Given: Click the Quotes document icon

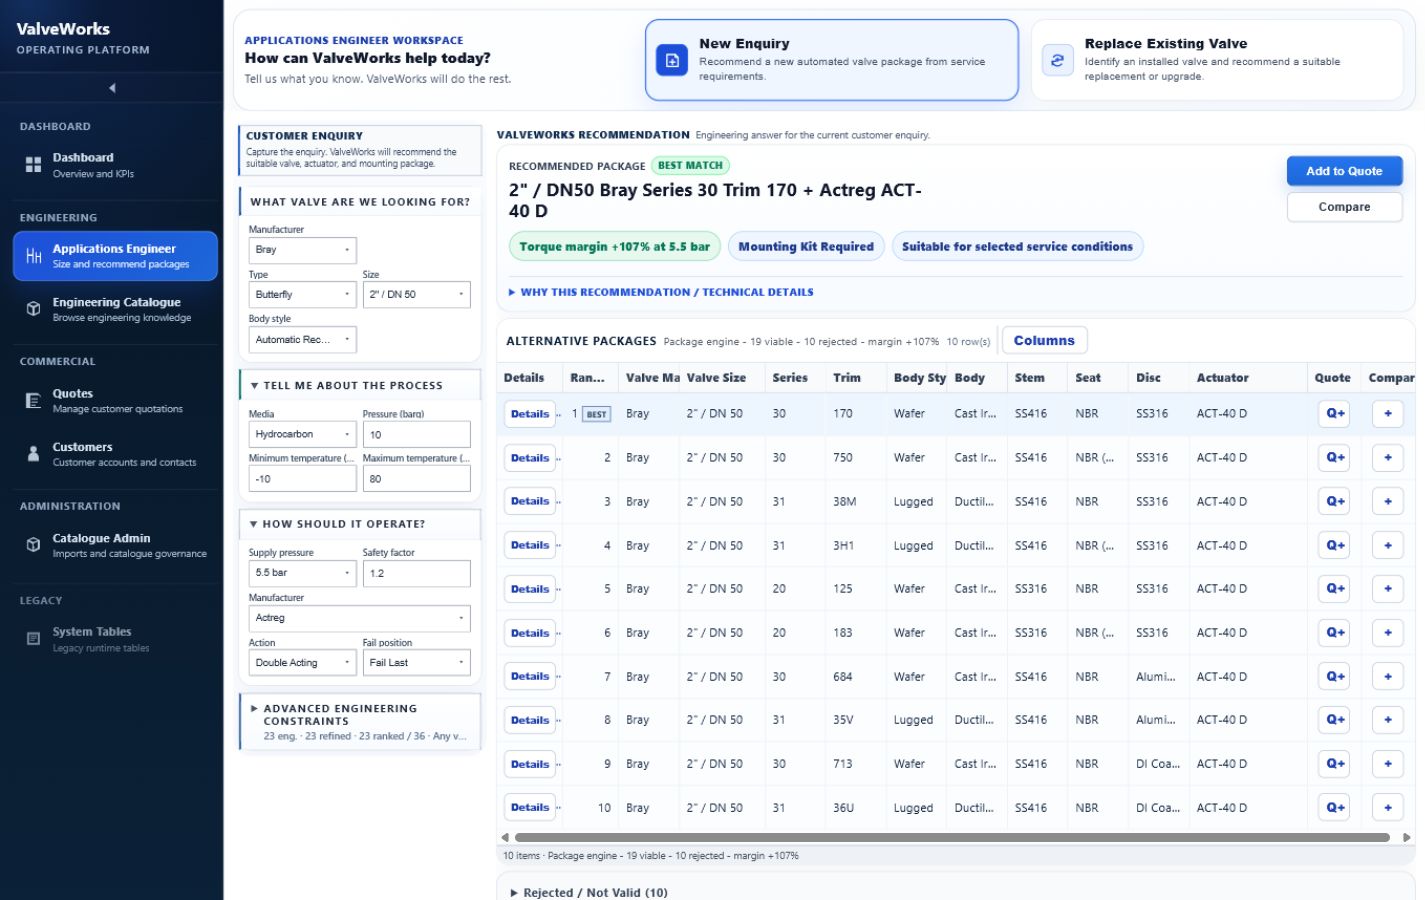Looking at the screenshot, I should (x=33, y=401).
